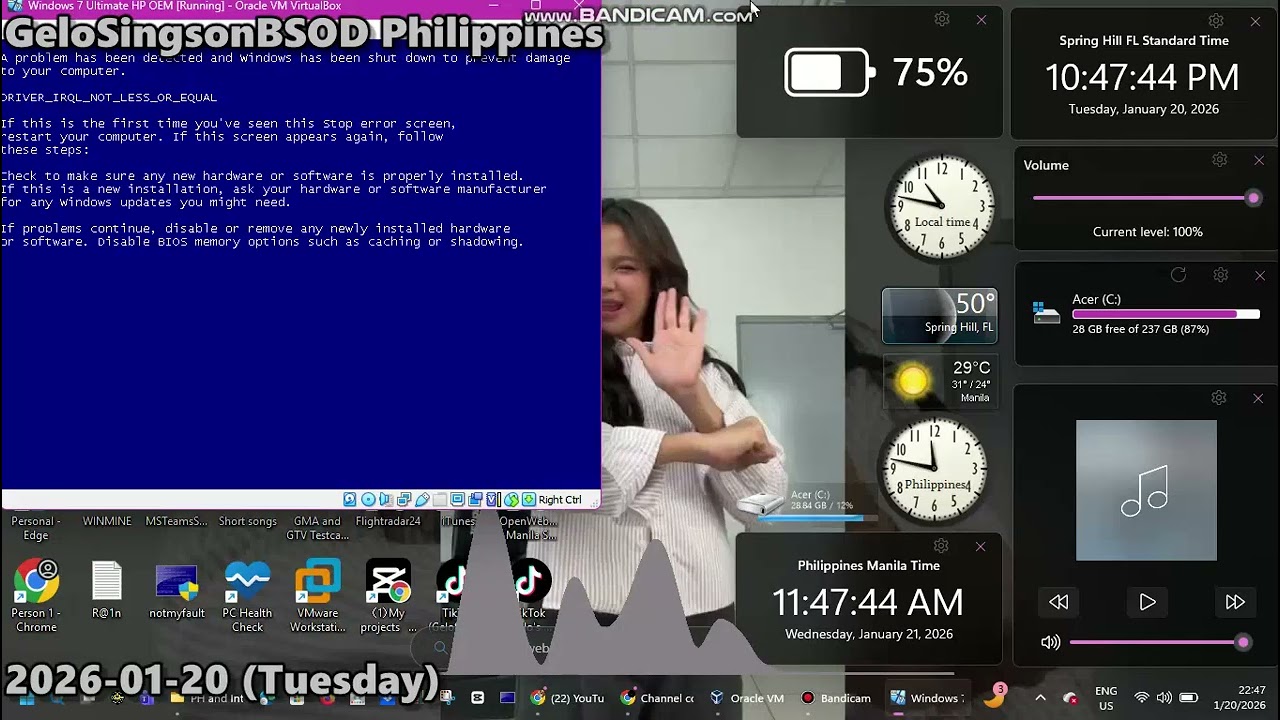The height and width of the screenshot is (720, 1280).
Task: Select the PC Health Check shortcut
Action: coord(247,597)
